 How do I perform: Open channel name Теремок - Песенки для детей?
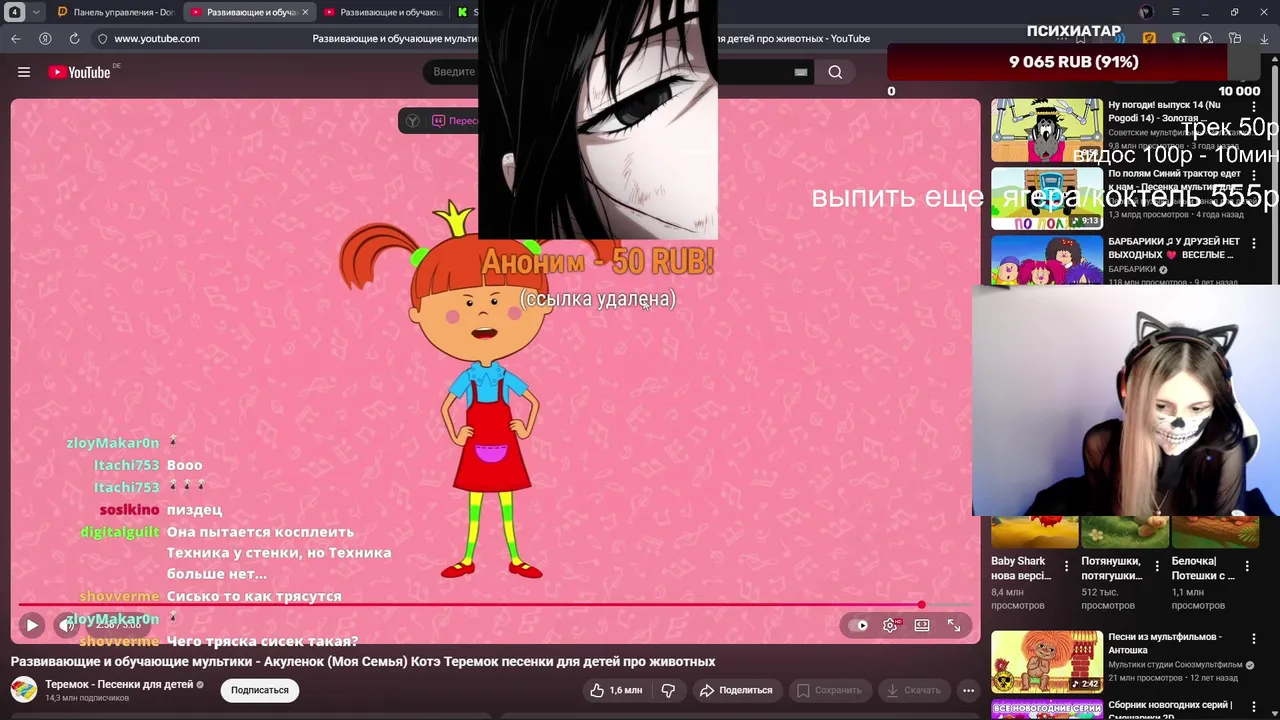click(119, 684)
